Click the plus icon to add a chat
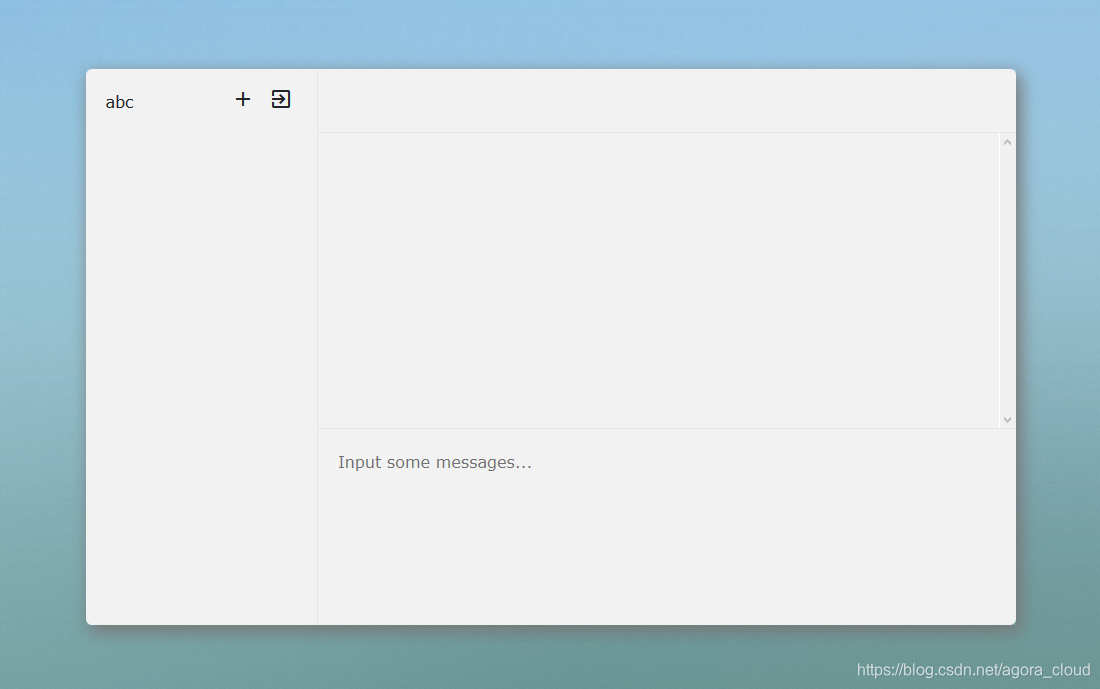The width and height of the screenshot is (1100, 689). tap(243, 99)
